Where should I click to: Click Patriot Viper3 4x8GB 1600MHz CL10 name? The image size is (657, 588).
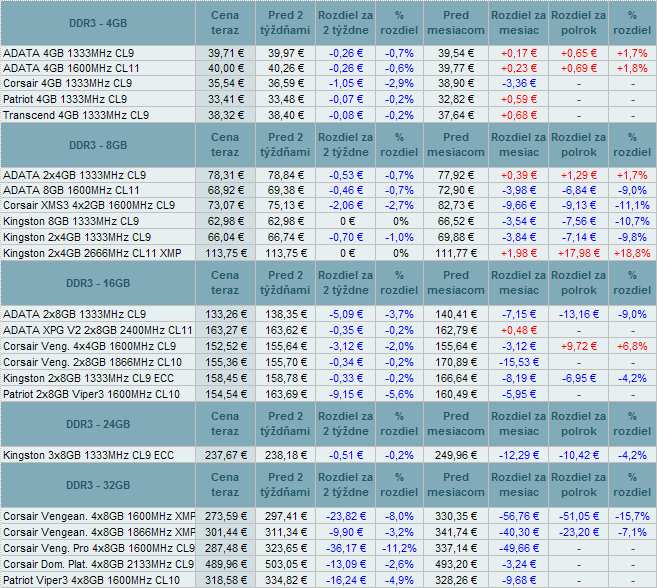pyautogui.click(x=91, y=580)
